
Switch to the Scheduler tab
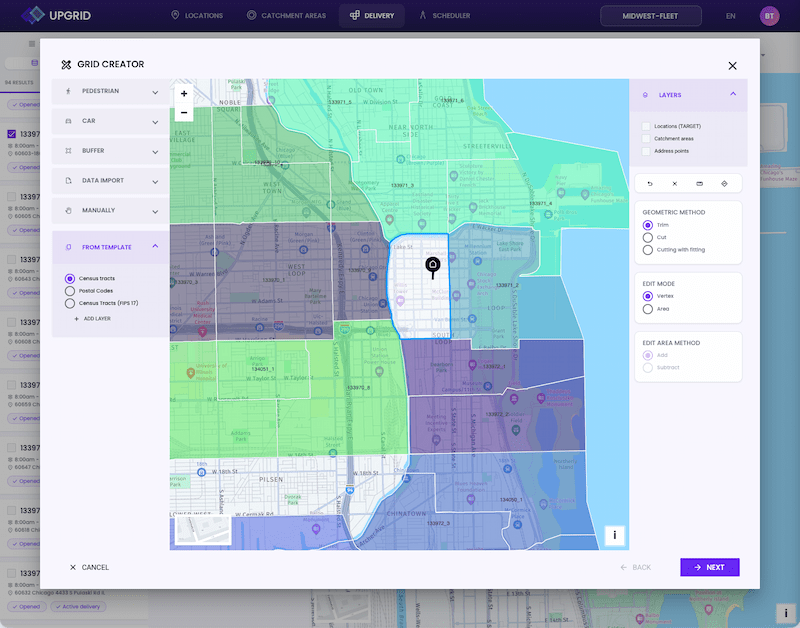coord(444,16)
